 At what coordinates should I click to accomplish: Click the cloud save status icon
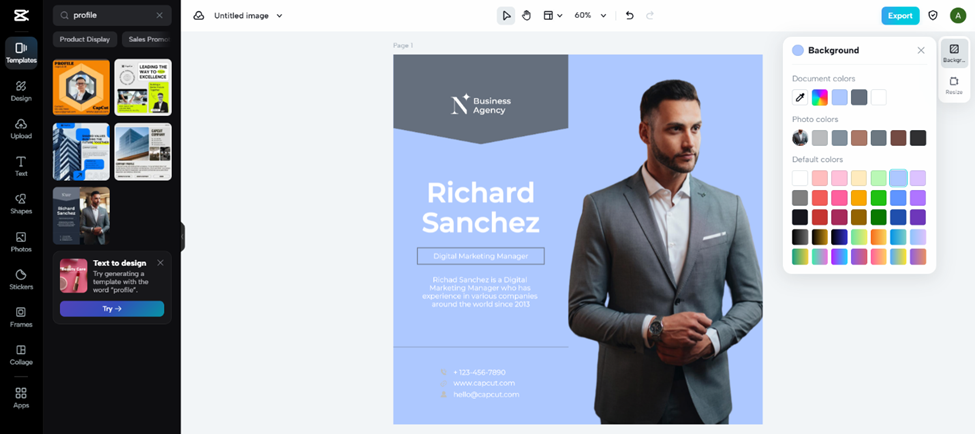pyautogui.click(x=198, y=16)
